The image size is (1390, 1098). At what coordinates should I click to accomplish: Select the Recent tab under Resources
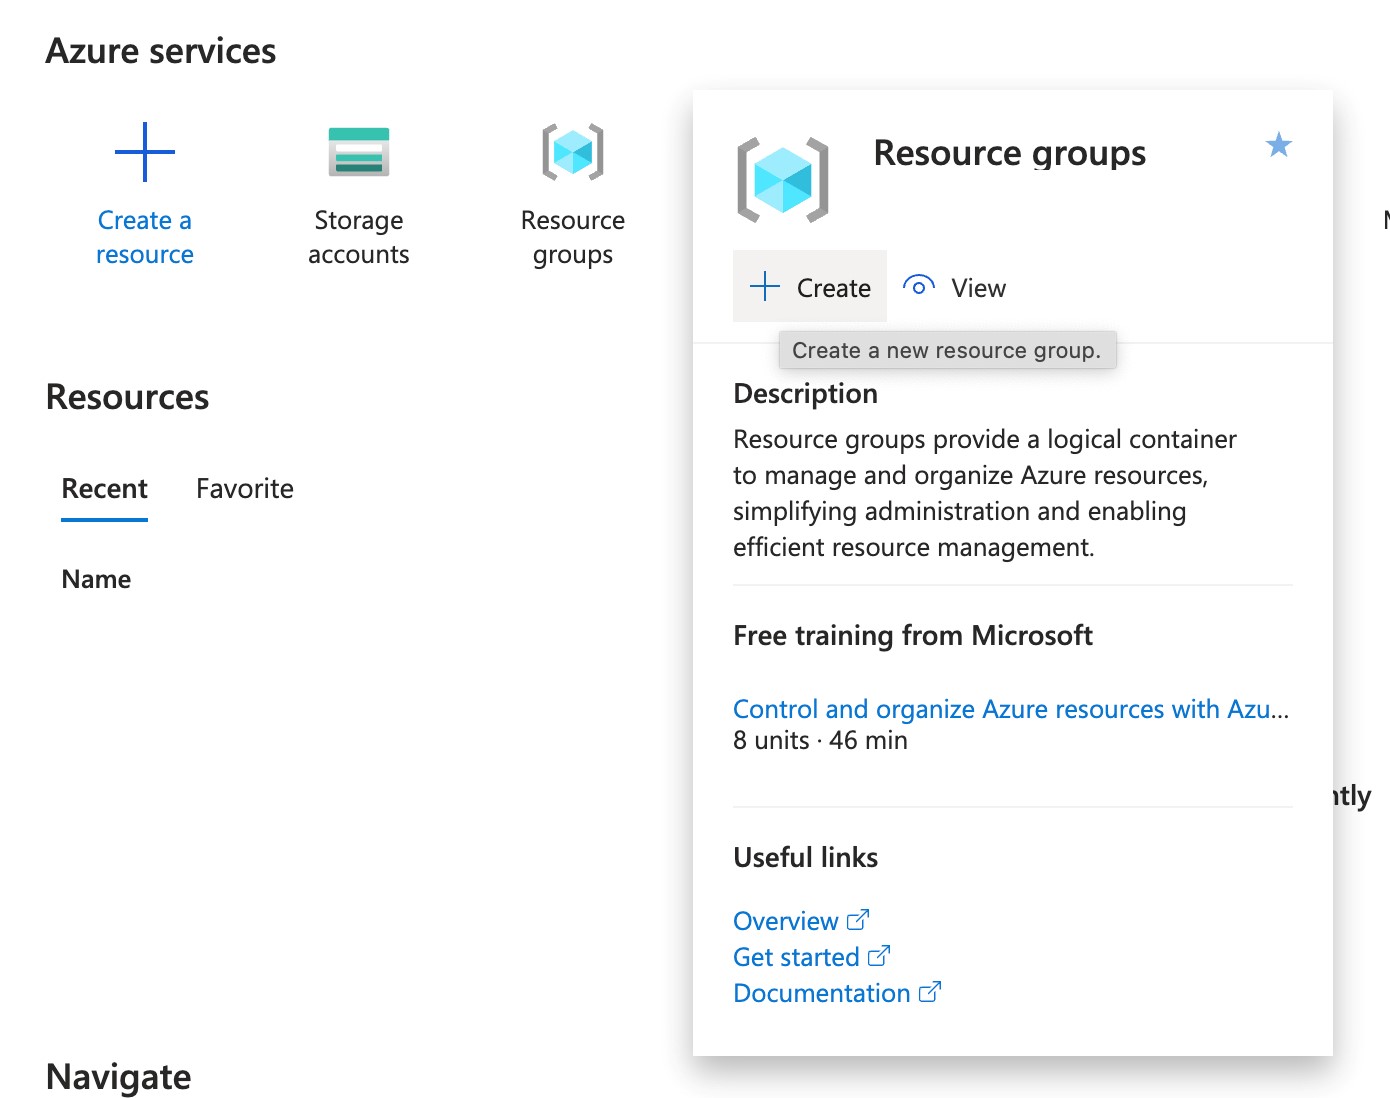104,489
